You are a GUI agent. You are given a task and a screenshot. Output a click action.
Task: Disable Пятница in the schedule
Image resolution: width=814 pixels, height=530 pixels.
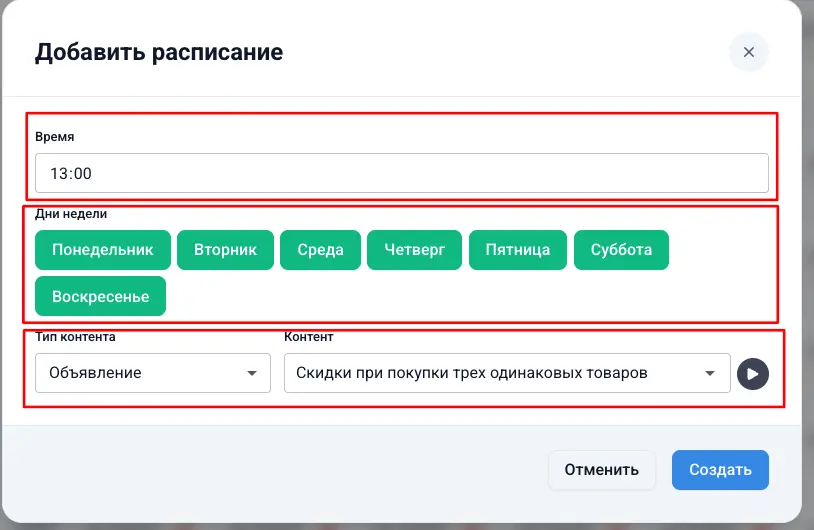point(517,250)
